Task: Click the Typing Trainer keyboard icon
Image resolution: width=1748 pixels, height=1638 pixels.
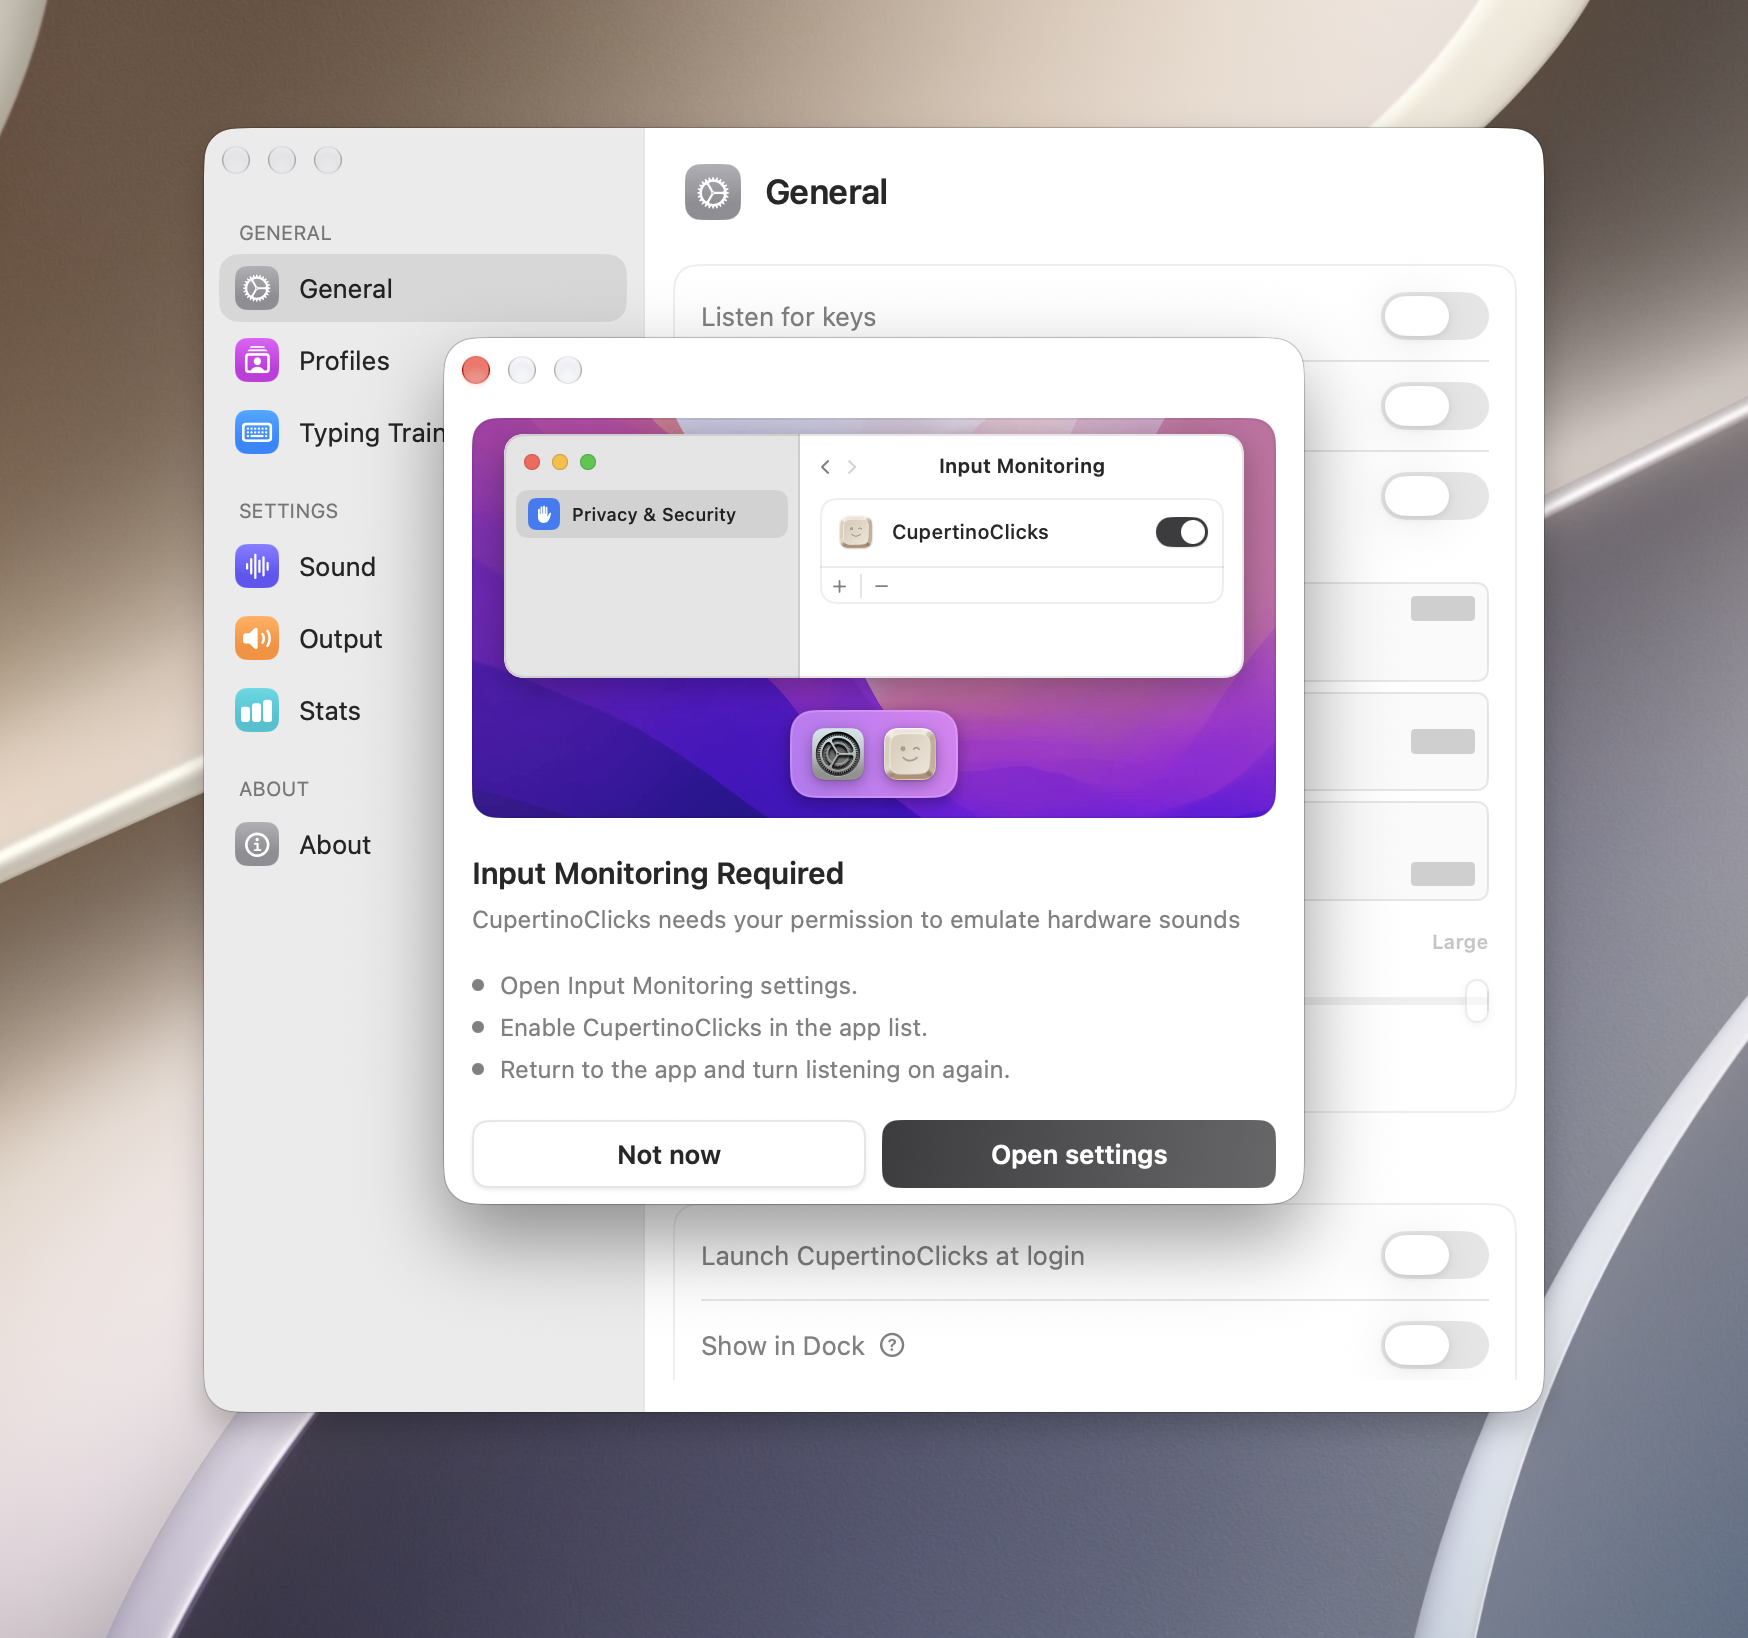Action: click(x=257, y=433)
